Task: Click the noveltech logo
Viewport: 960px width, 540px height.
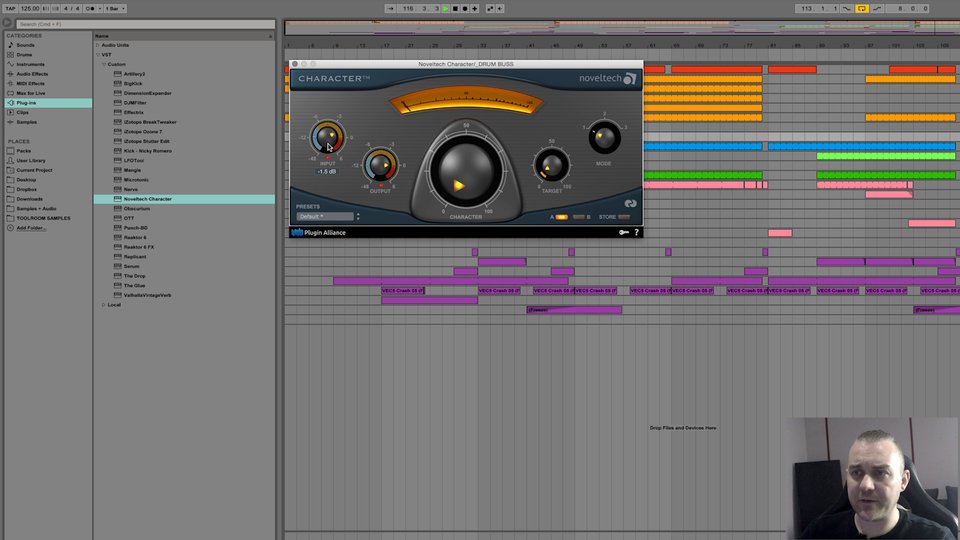Action: [x=608, y=78]
